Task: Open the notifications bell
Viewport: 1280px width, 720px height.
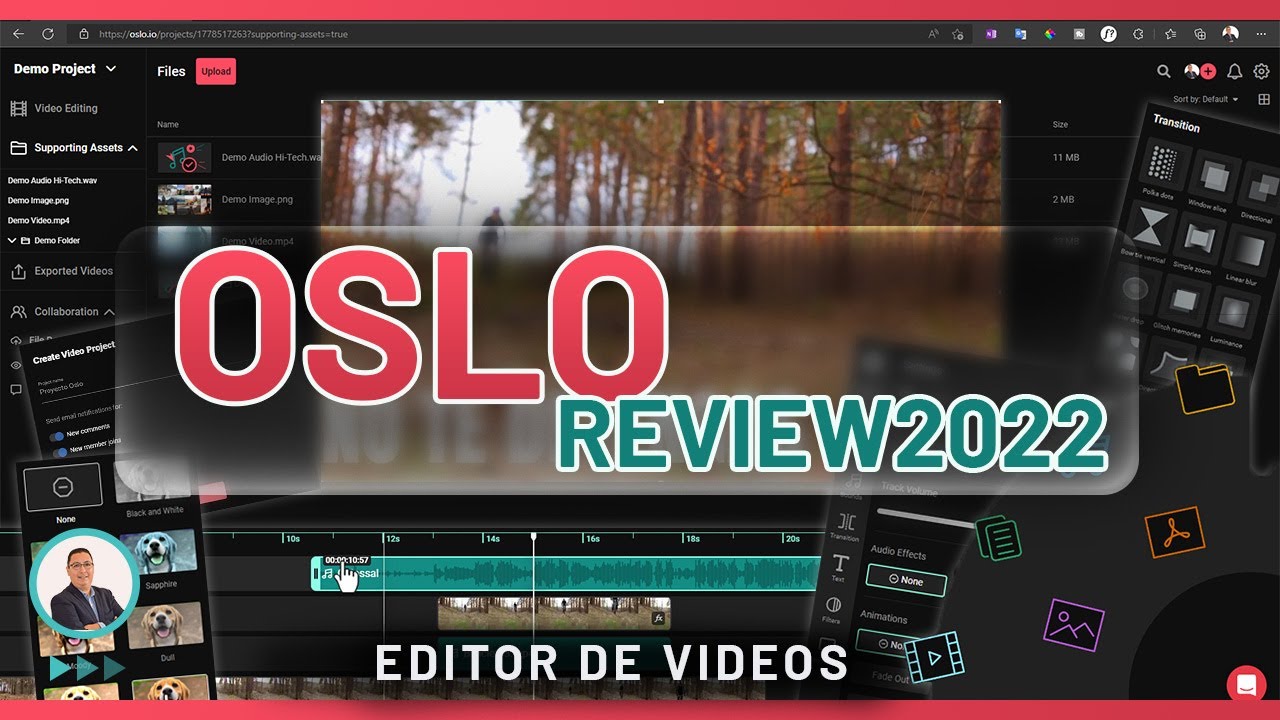Action: (x=1235, y=71)
